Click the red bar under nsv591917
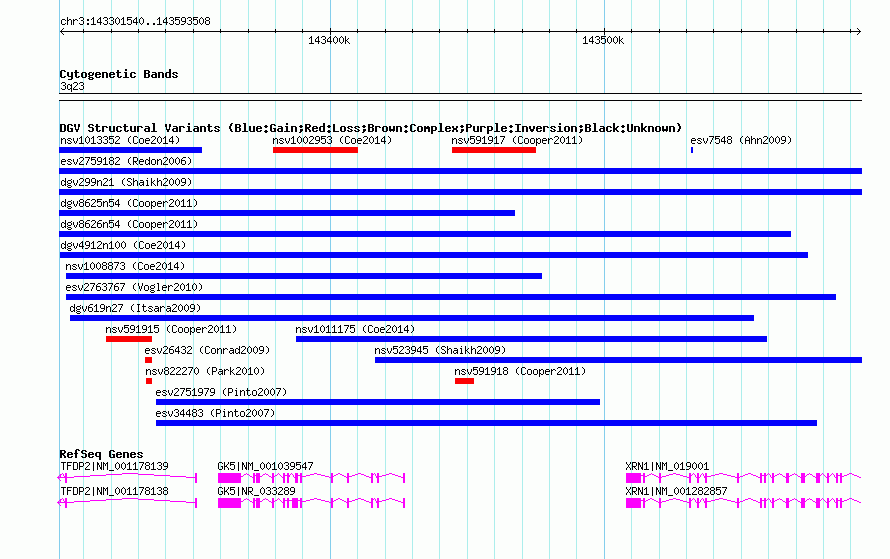This screenshot has height=559, width=890. pyautogui.click(x=494, y=150)
